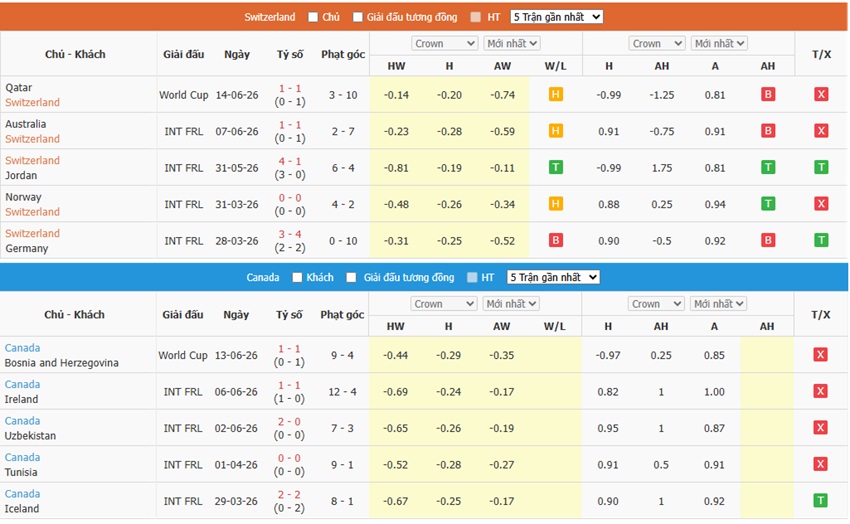Toggle the Khách checkbox for Canada
Screen dimensions: 850x524
click(297, 277)
